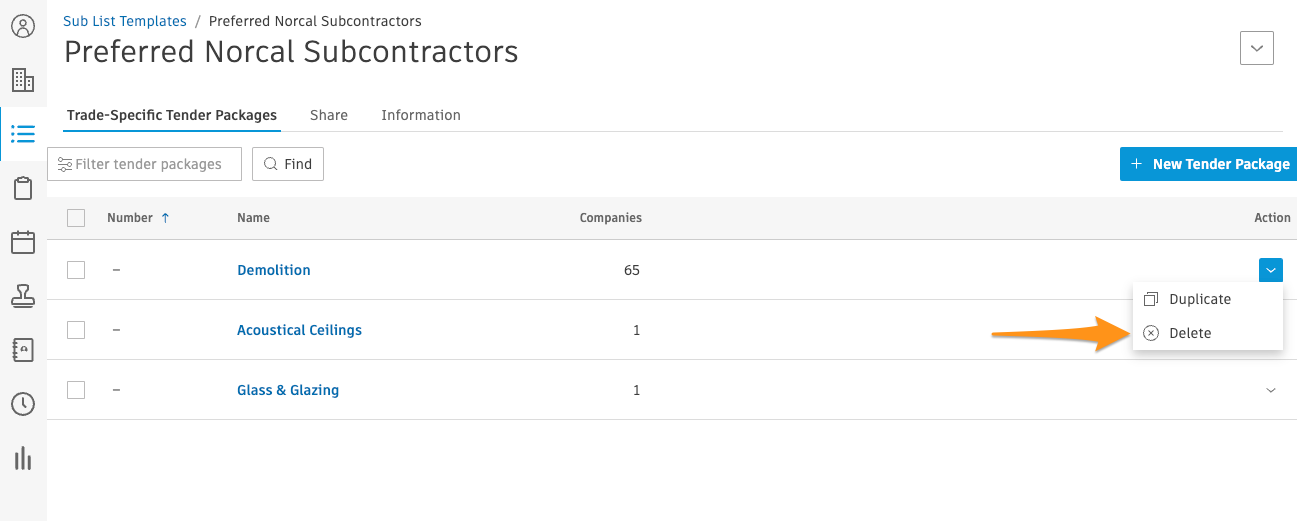The height and width of the screenshot is (521, 1297).
Task: Tick the Demolition row checkbox
Action: [x=76, y=270]
